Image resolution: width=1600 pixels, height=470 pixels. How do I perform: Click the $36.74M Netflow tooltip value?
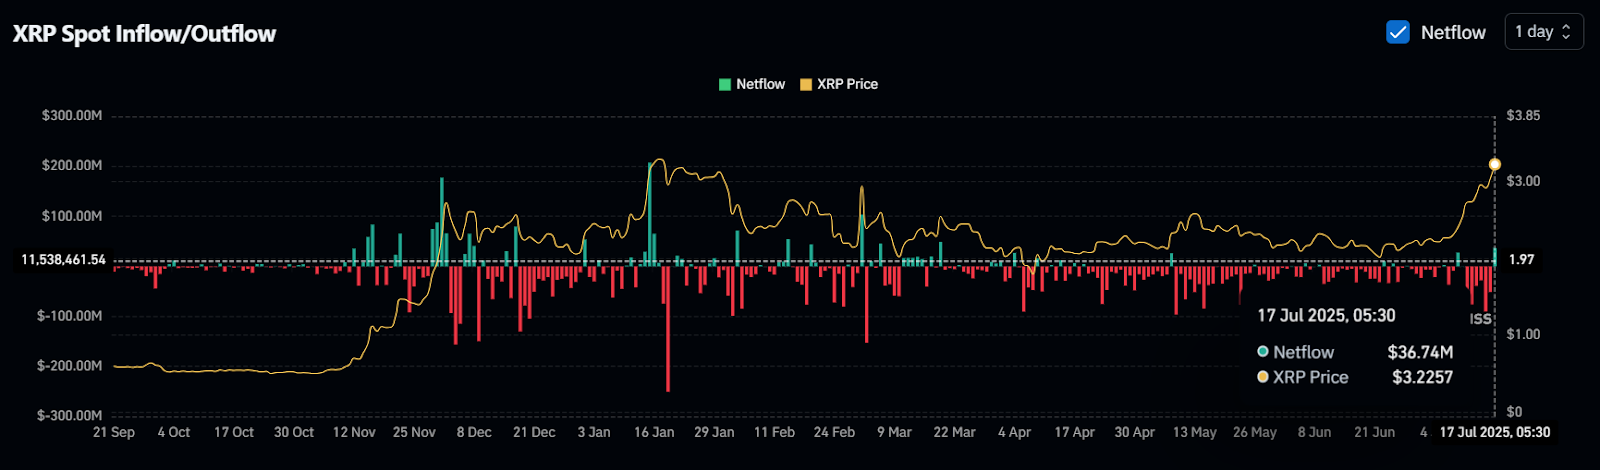1420,352
